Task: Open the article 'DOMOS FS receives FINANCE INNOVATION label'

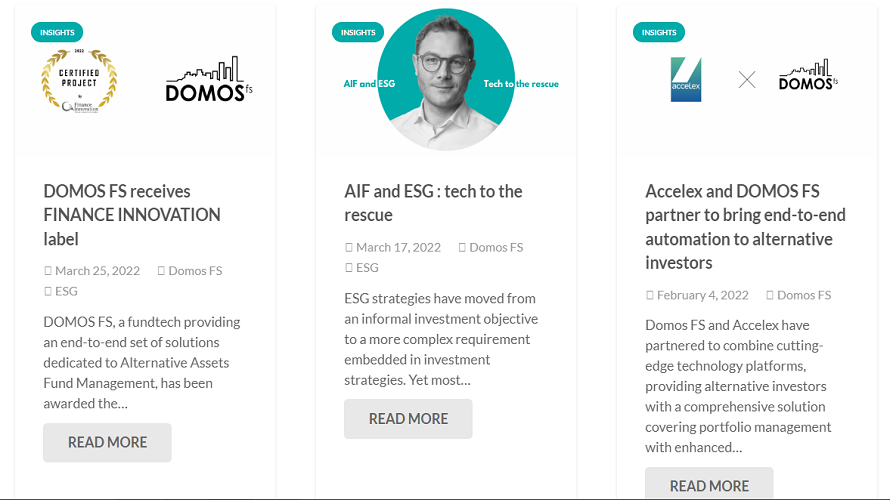Action: [x=132, y=215]
